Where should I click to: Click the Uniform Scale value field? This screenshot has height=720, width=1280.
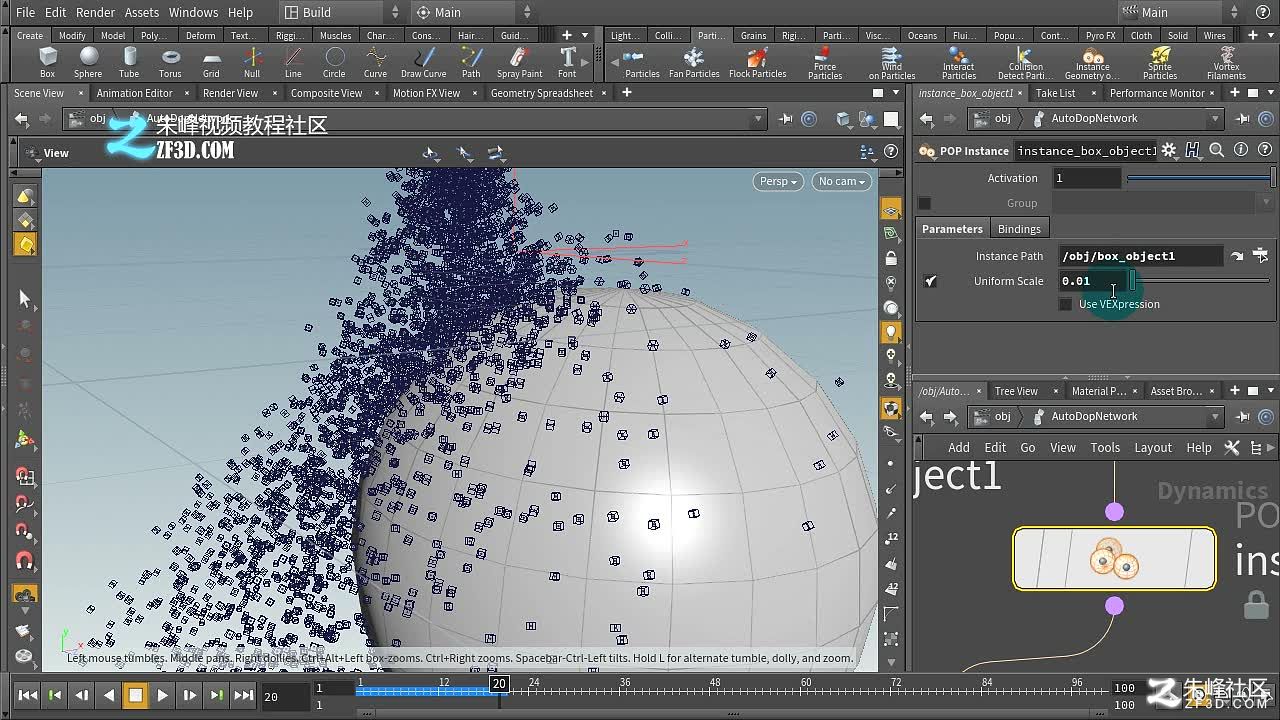(x=1093, y=281)
